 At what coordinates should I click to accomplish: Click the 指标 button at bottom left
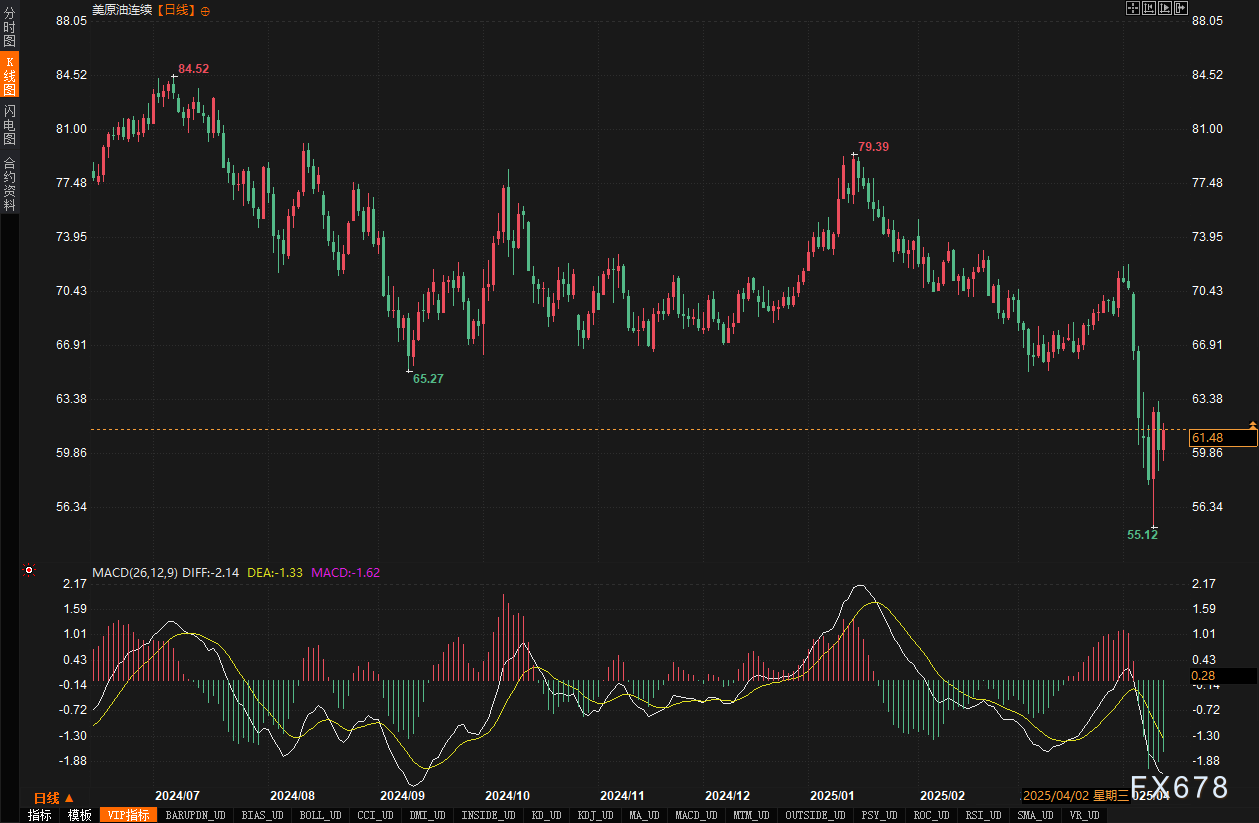(x=40, y=815)
